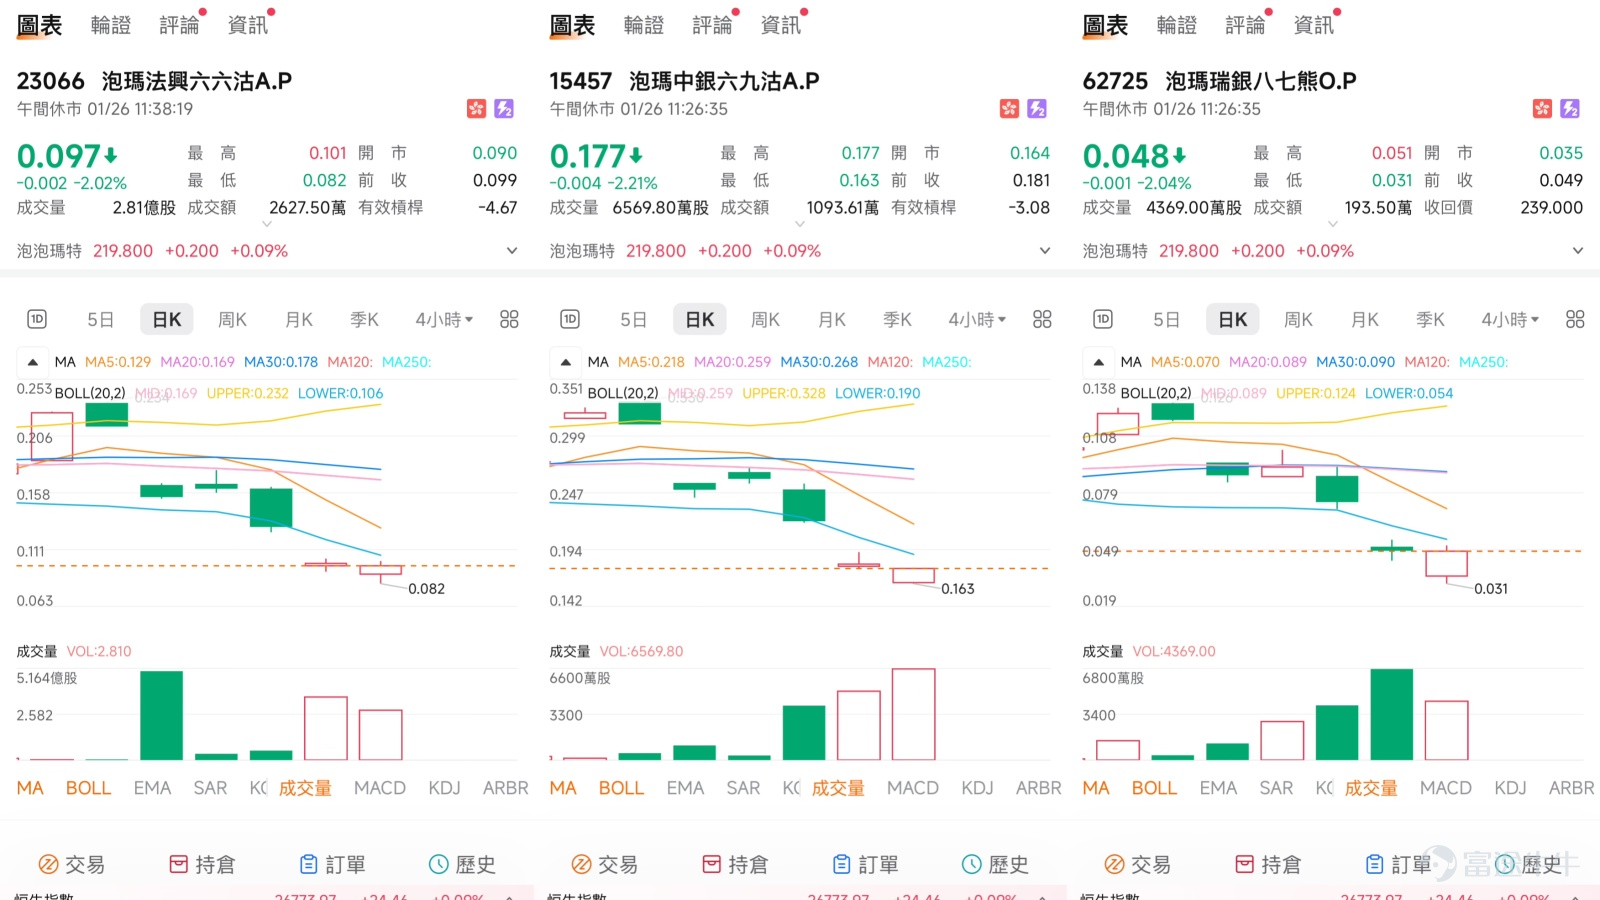Tap the 0.097 price of 23066
Image resolution: width=1600 pixels, height=900 pixels.
59,156
